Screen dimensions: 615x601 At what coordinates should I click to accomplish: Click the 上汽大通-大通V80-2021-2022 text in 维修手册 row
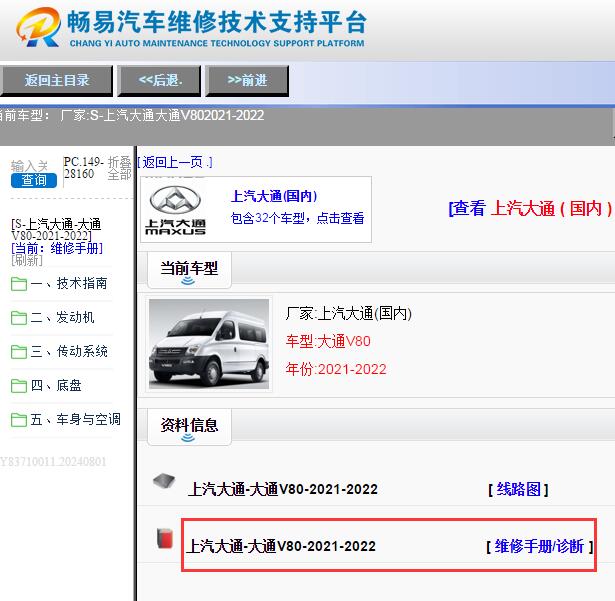(281, 546)
